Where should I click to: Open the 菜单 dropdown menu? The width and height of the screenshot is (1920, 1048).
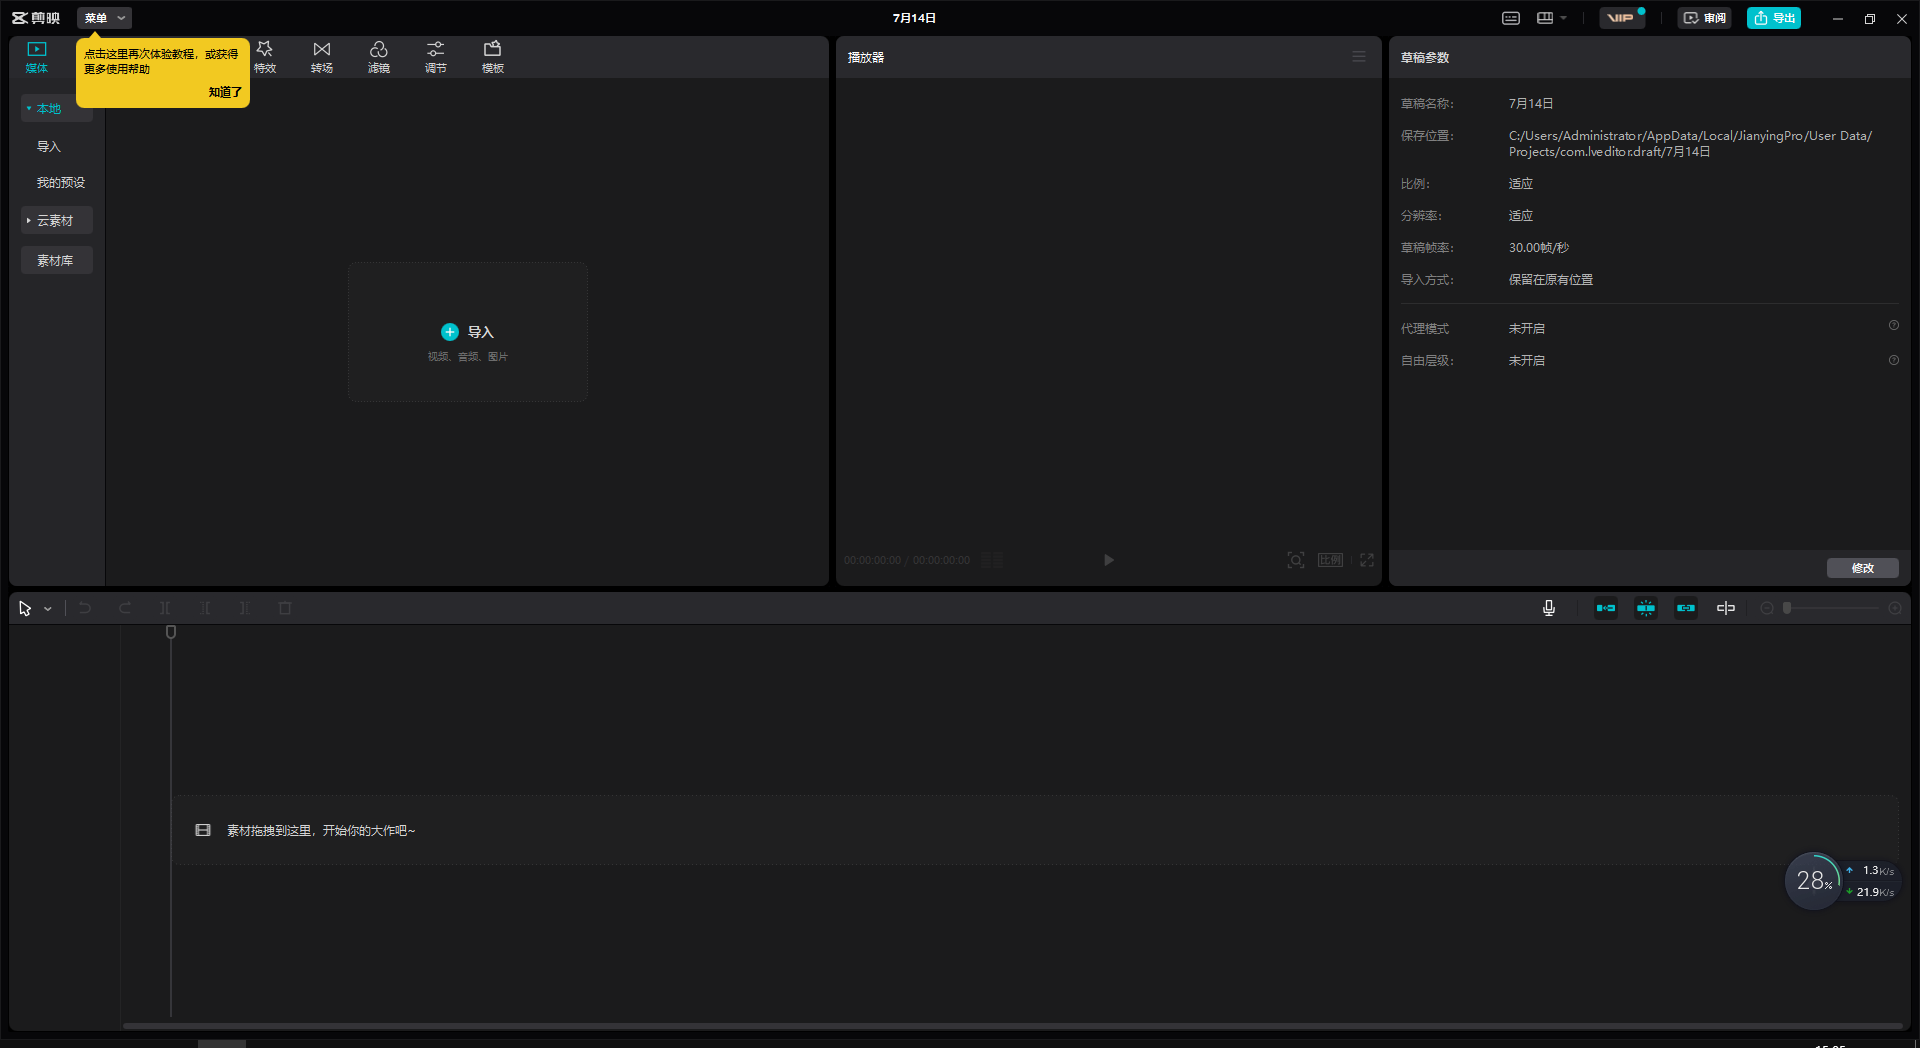point(104,18)
